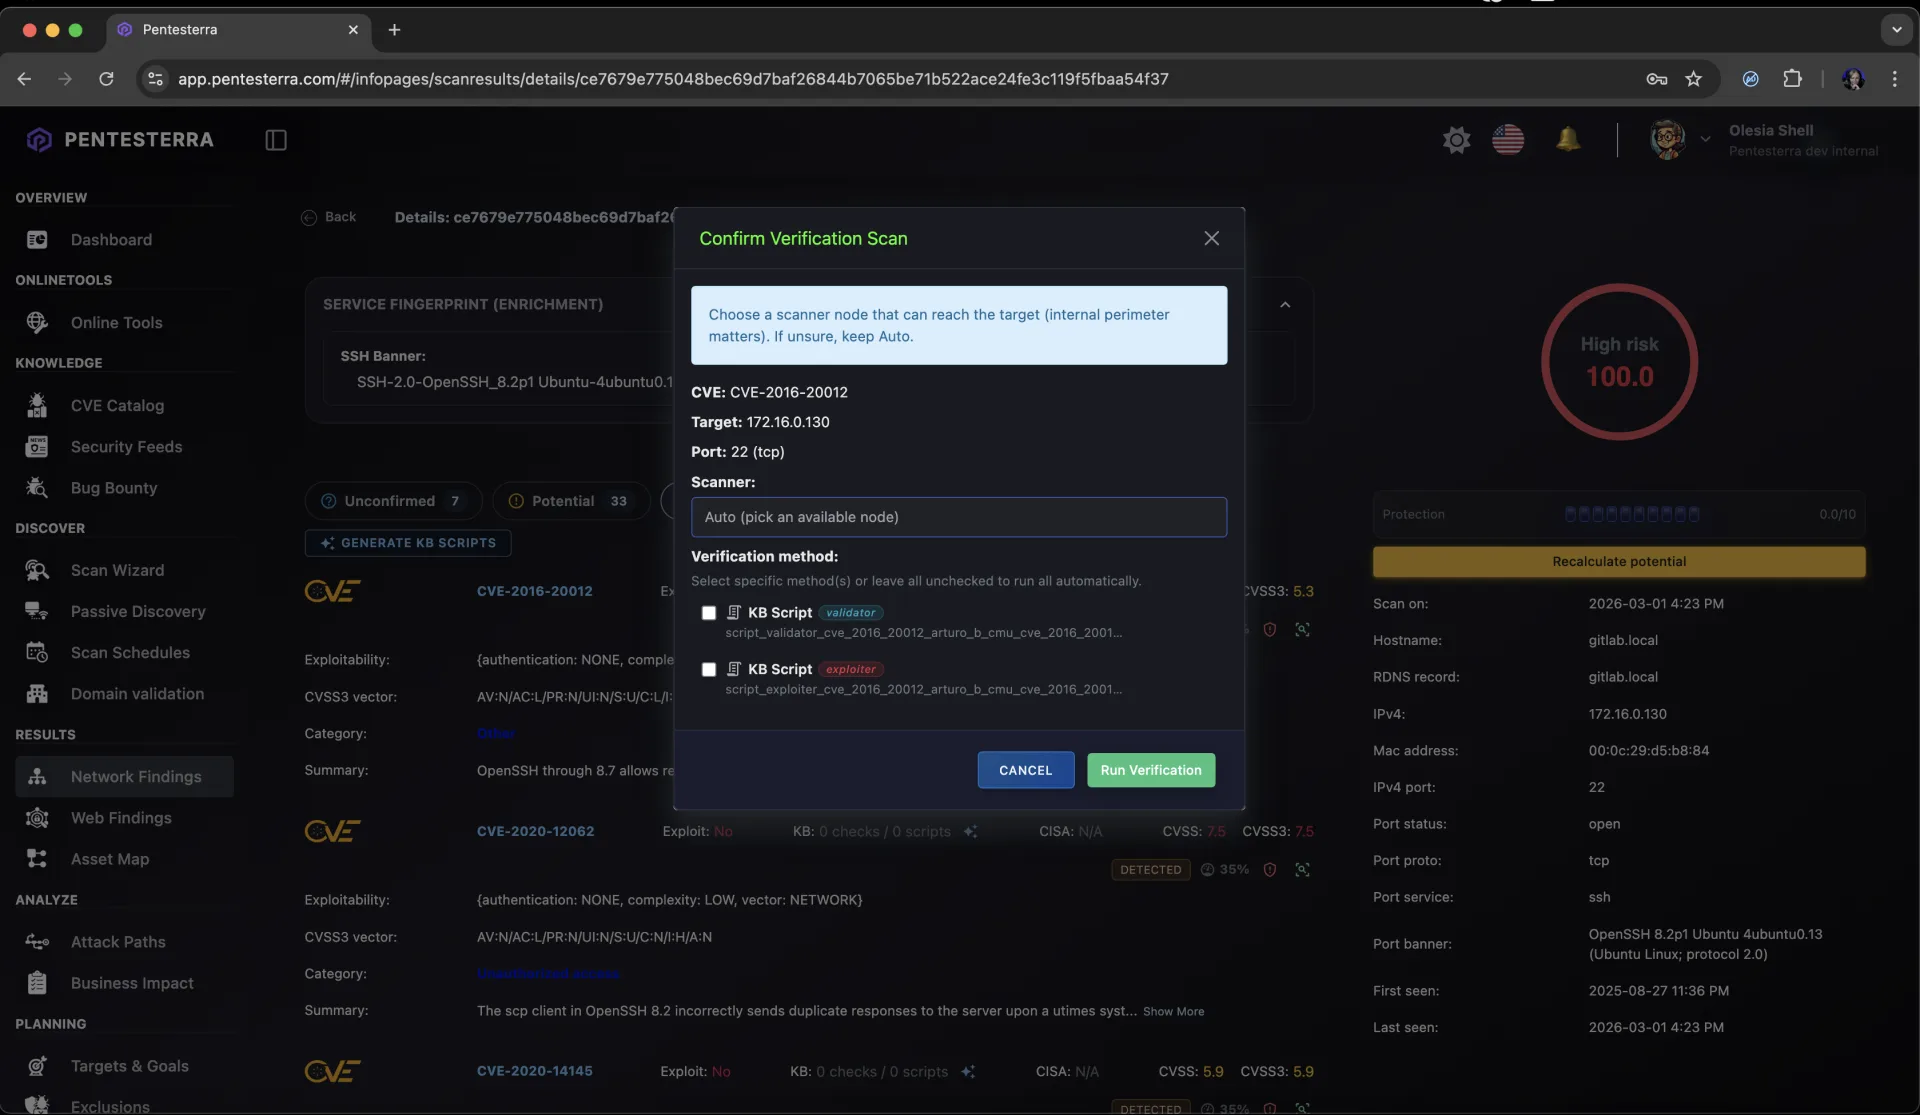Click the Recalculate potential bar
The height and width of the screenshot is (1115, 1920).
pos(1618,561)
